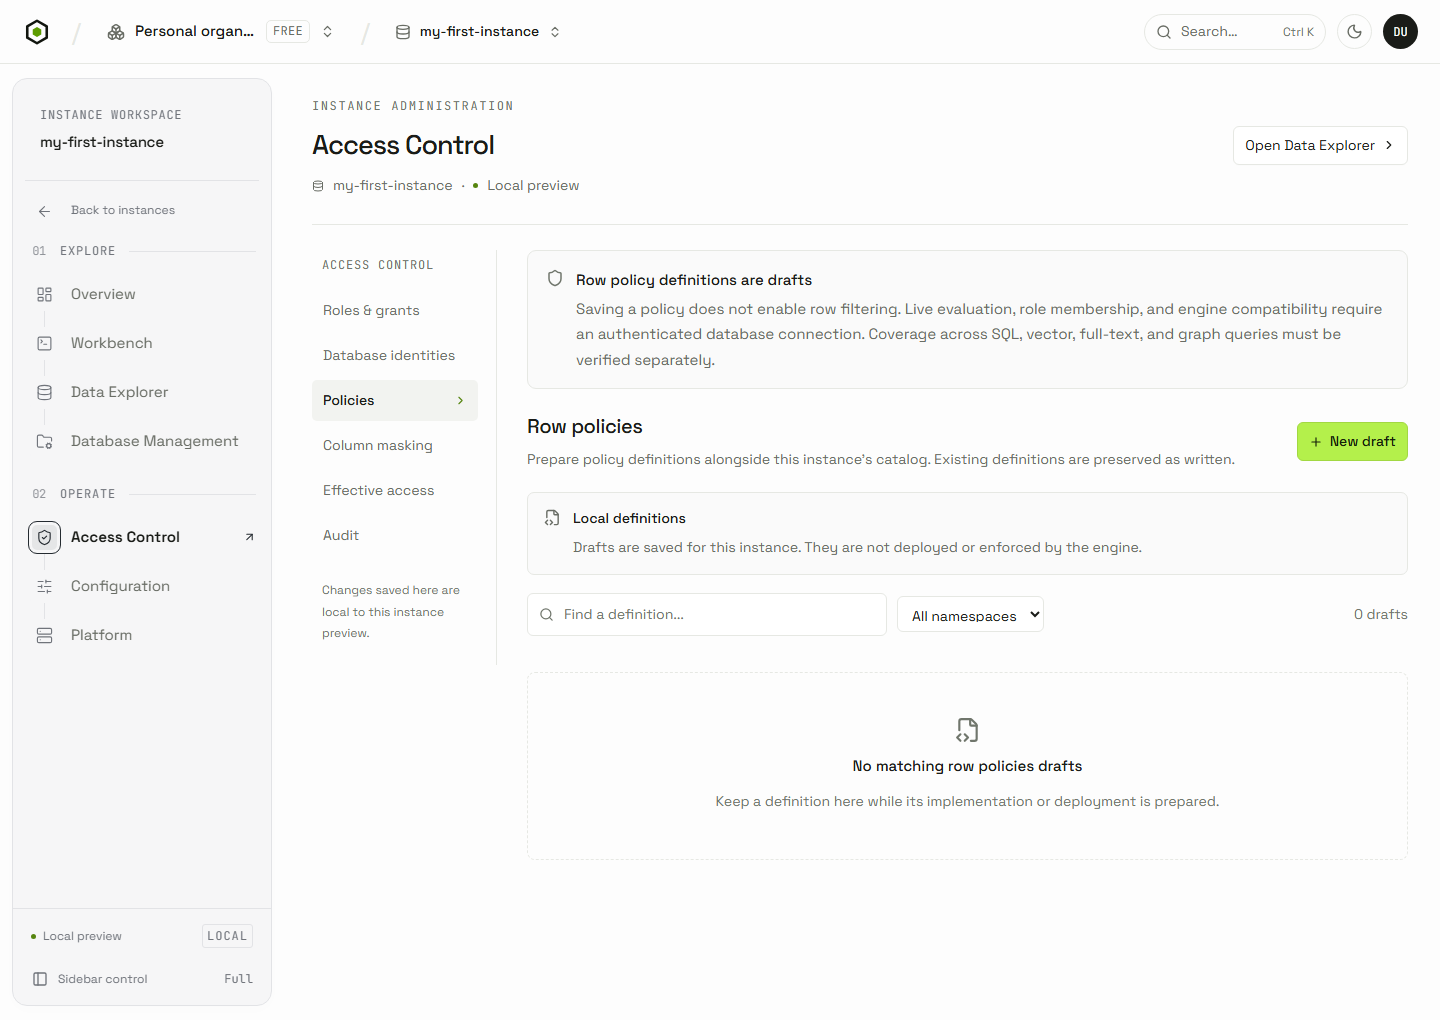
Task: Click the Workbench terminal icon
Action: coord(44,343)
